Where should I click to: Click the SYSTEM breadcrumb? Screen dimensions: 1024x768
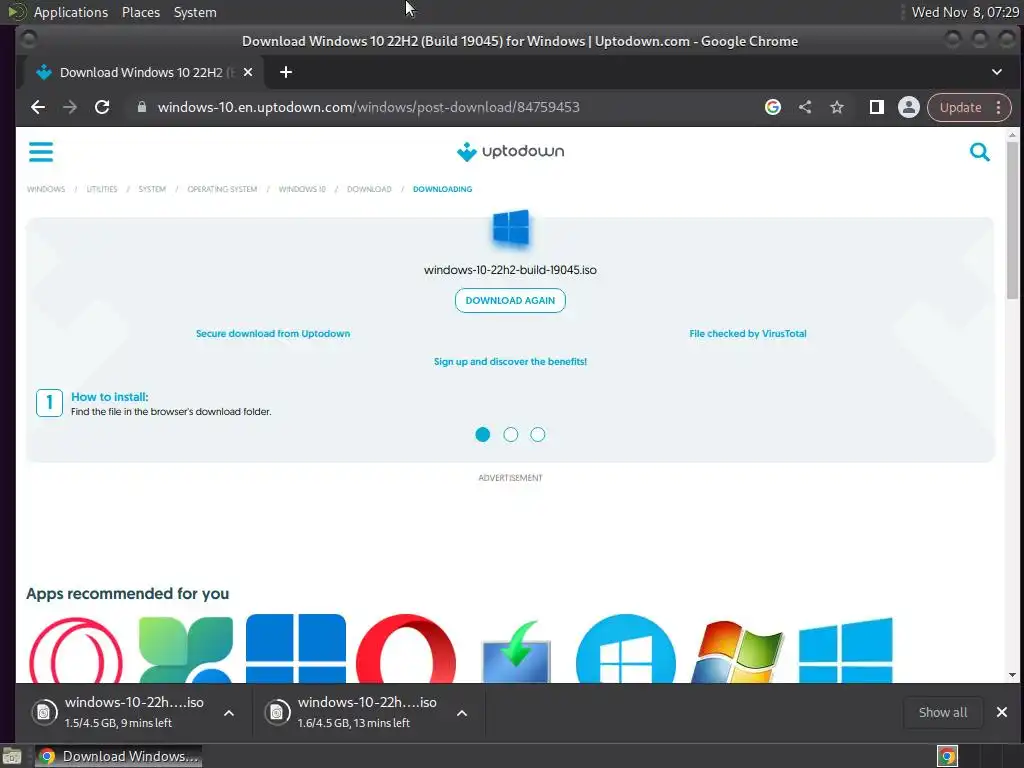(152, 189)
